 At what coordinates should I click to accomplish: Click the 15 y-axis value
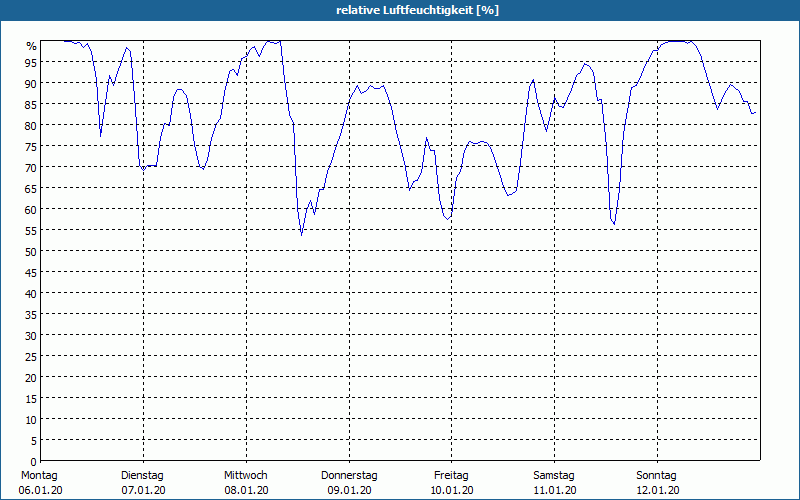(31, 399)
